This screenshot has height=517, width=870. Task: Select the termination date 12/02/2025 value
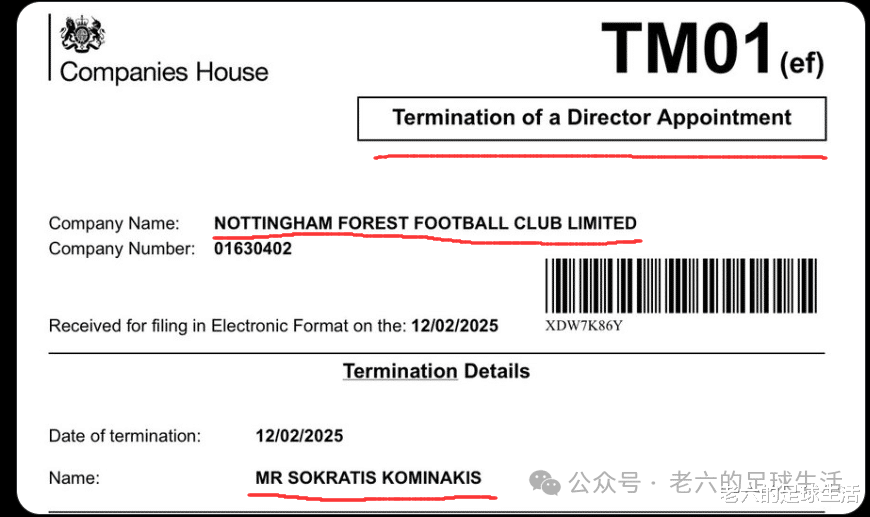click(300, 436)
